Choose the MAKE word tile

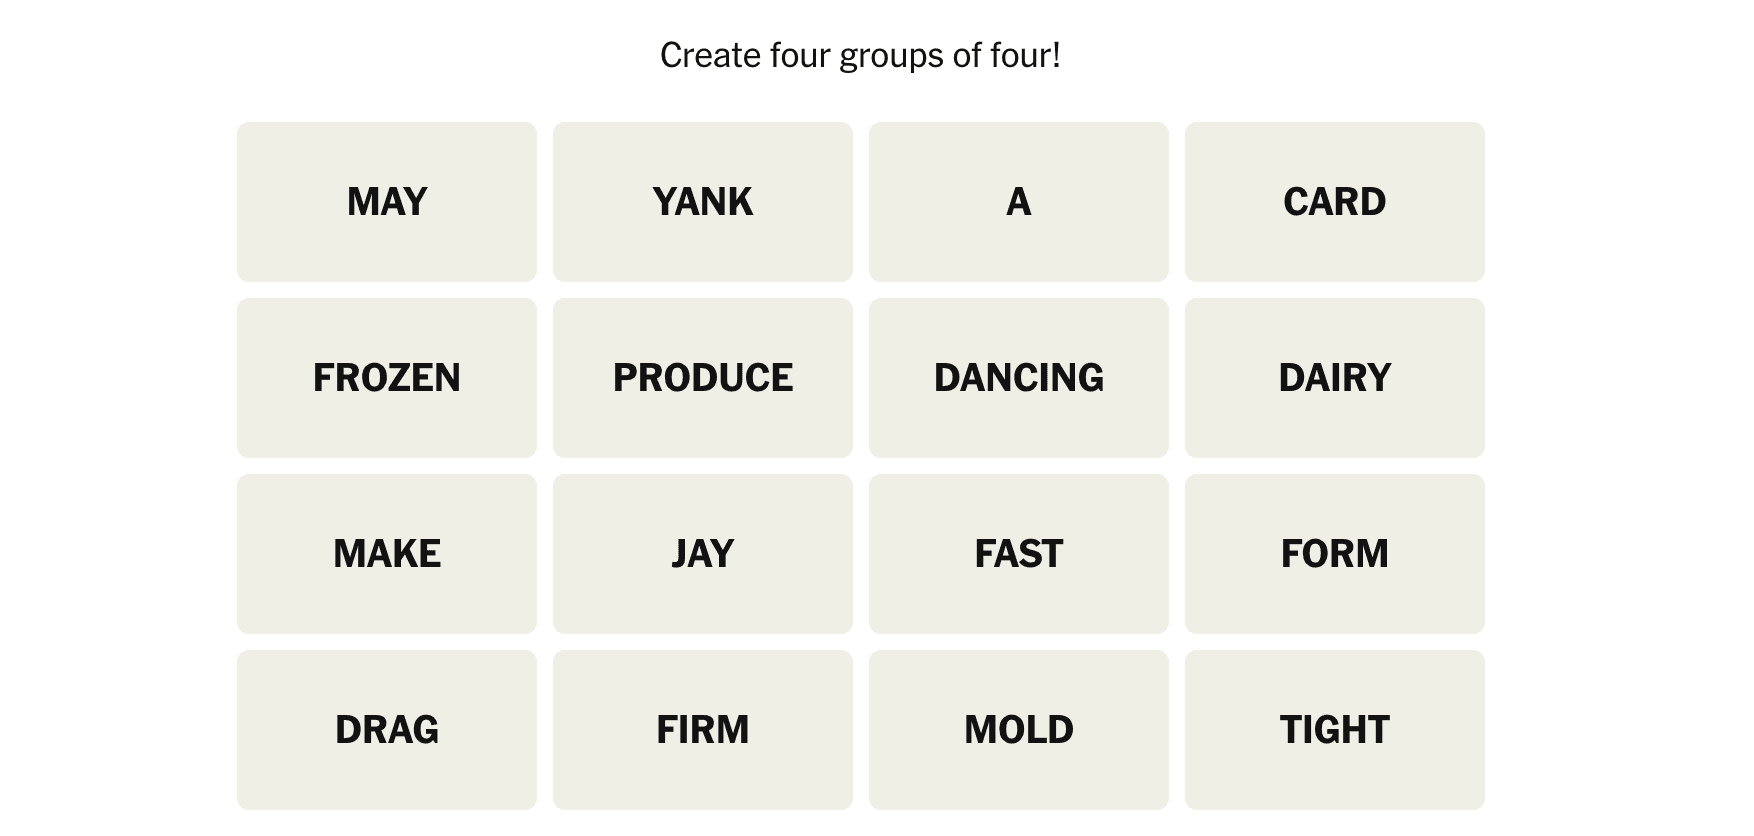tap(386, 554)
